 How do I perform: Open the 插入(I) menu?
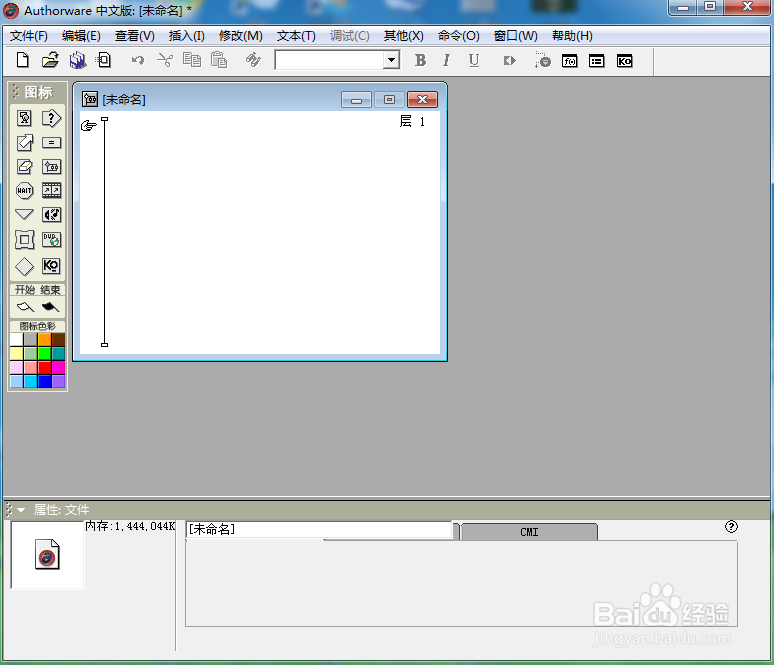(x=187, y=36)
